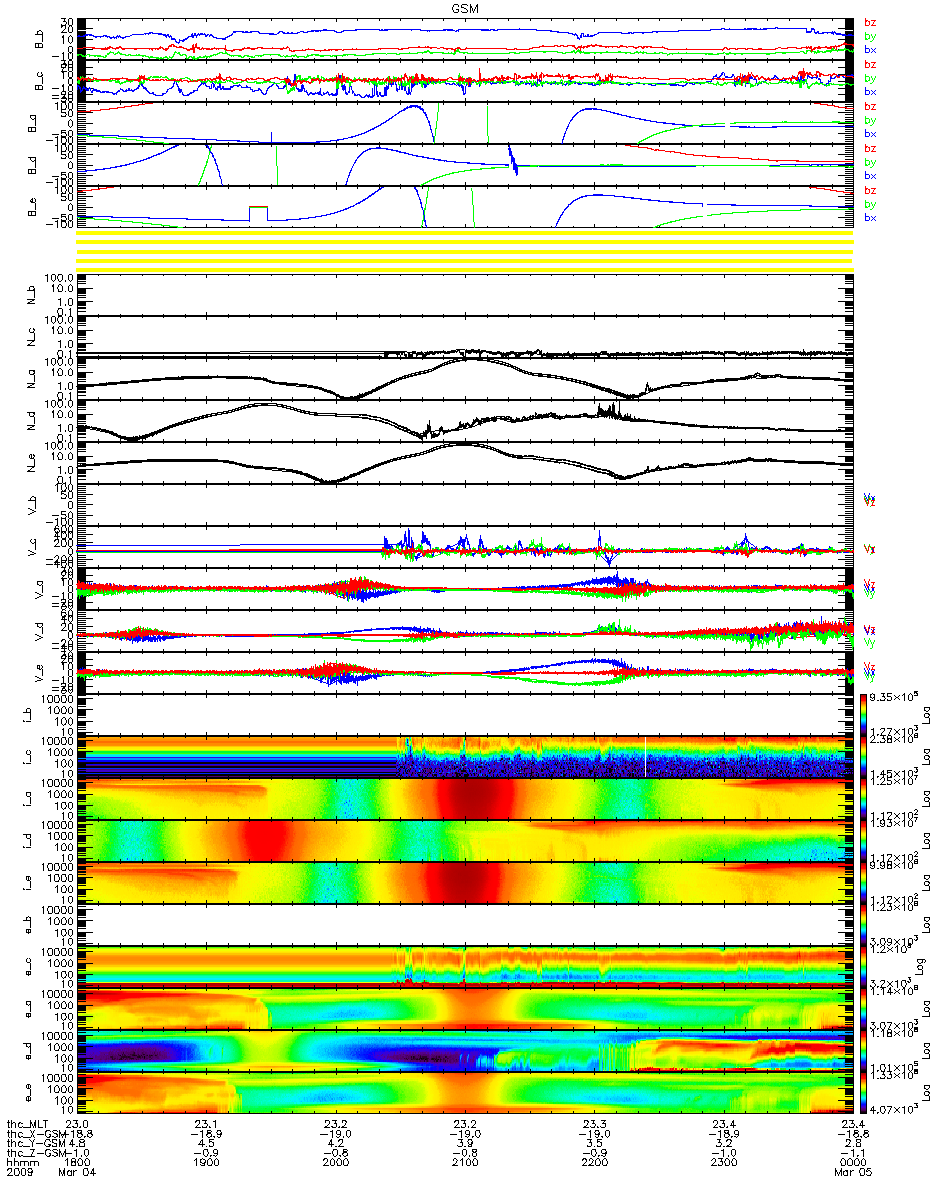This screenshot has height=1200, width=930.
Task: Select the N_a density plot panel
Action: pyautogui.click(x=466, y=379)
